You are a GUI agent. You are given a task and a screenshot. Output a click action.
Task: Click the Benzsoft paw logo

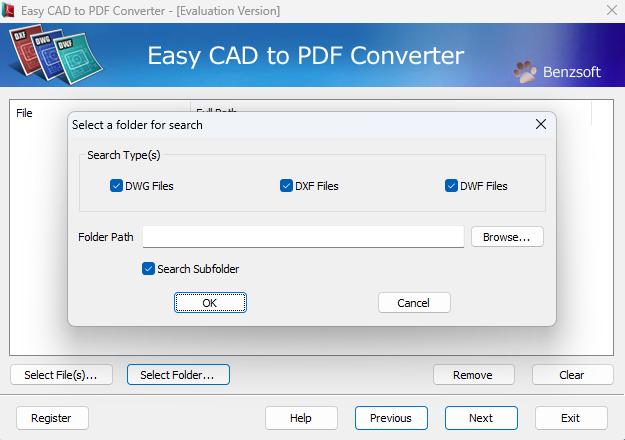[x=525, y=72]
